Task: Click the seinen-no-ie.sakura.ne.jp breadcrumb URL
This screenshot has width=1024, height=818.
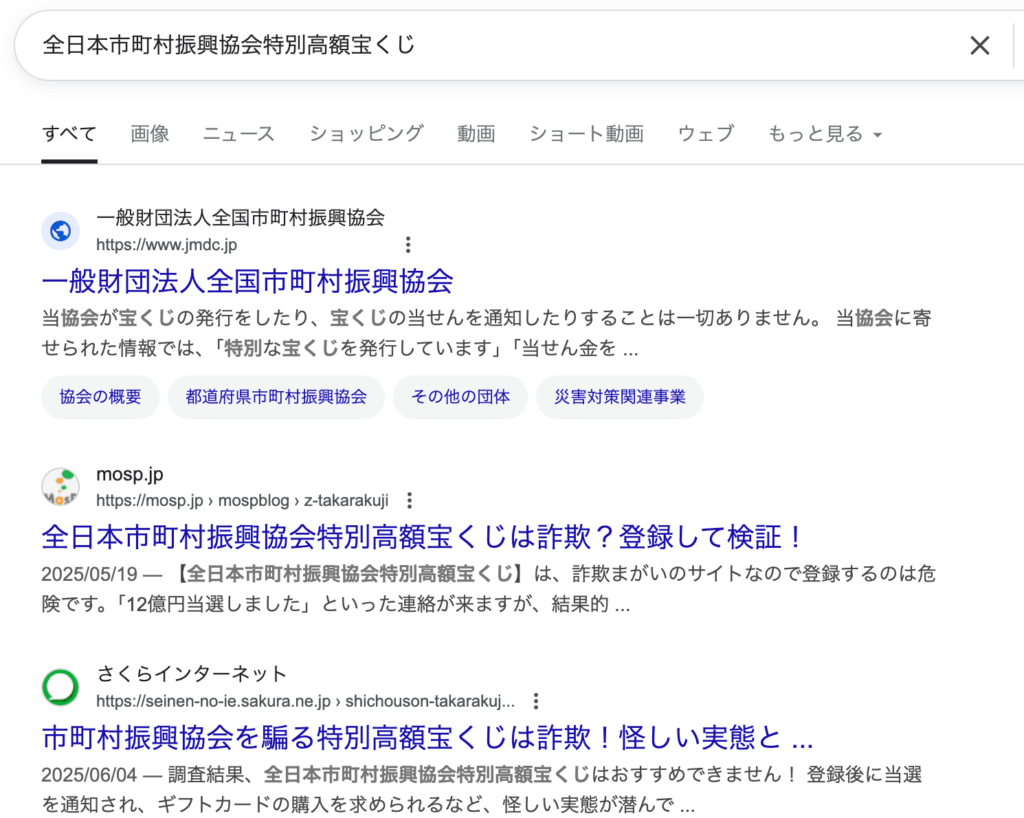Action: coord(306,701)
